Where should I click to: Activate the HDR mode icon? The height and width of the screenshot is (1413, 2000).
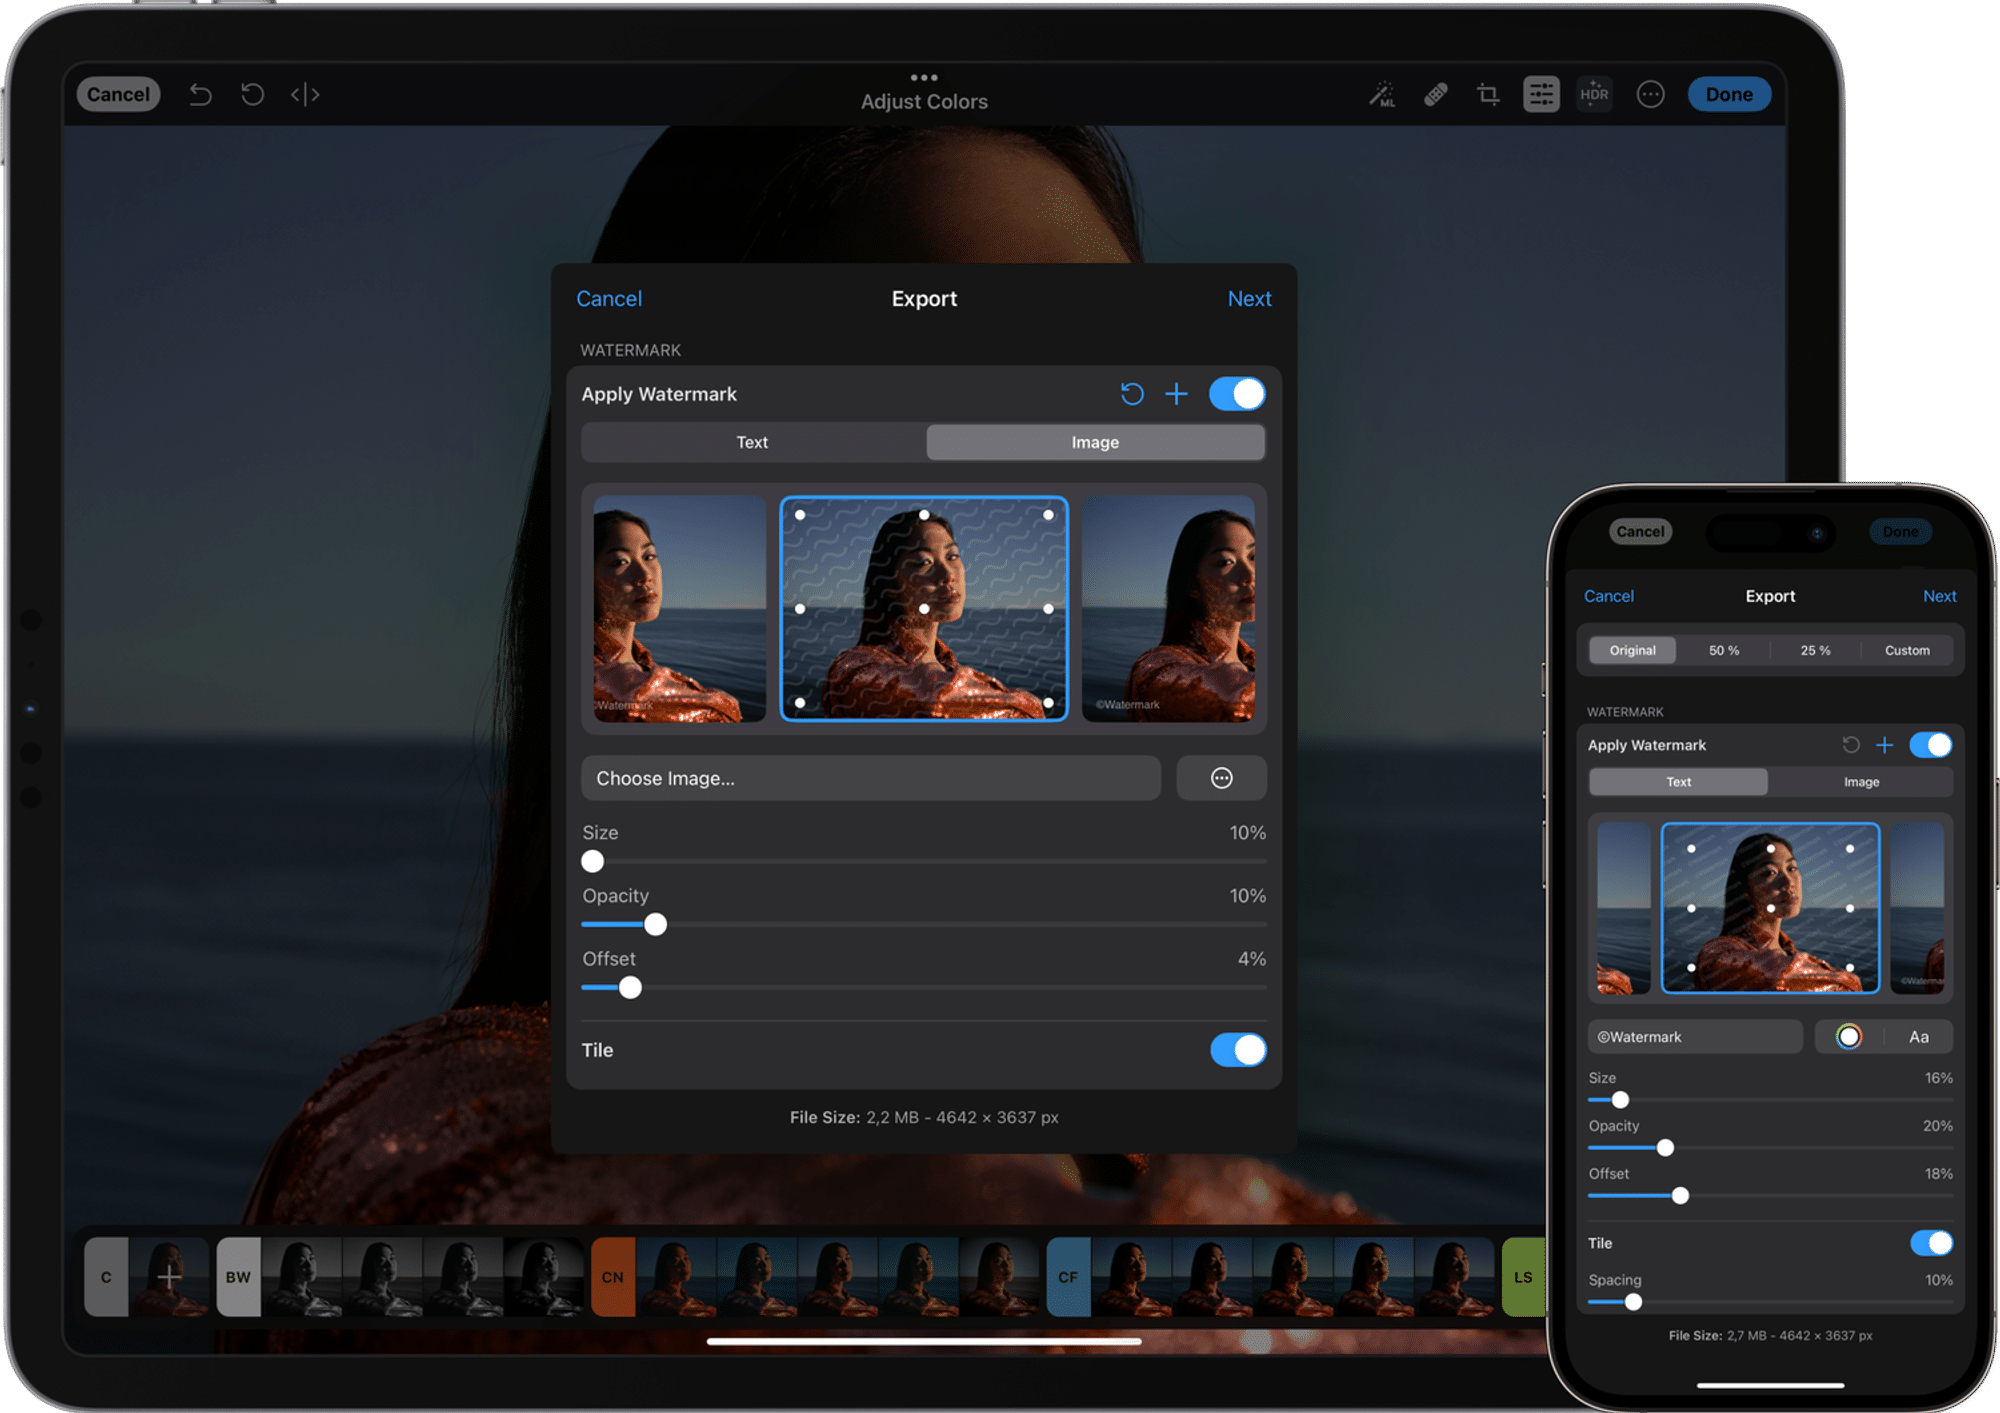pos(1594,94)
